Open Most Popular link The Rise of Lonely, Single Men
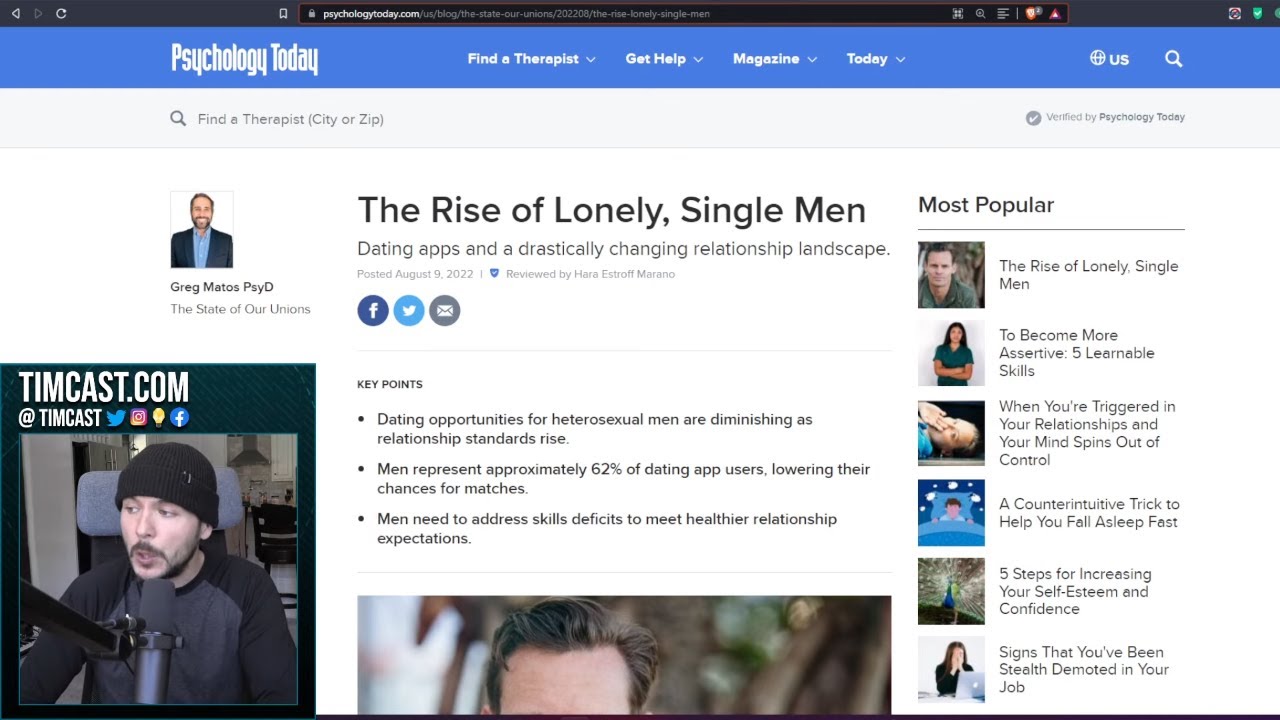The height and width of the screenshot is (720, 1280). 1089,275
